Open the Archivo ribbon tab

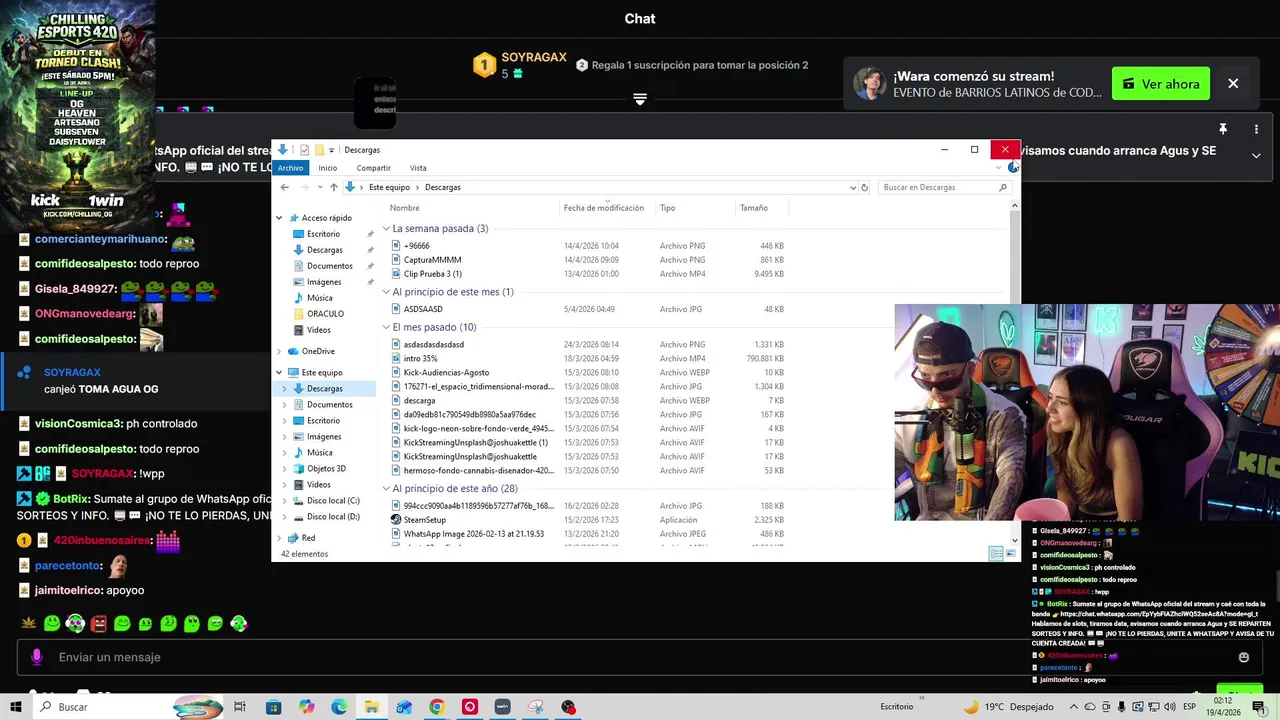(290, 168)
